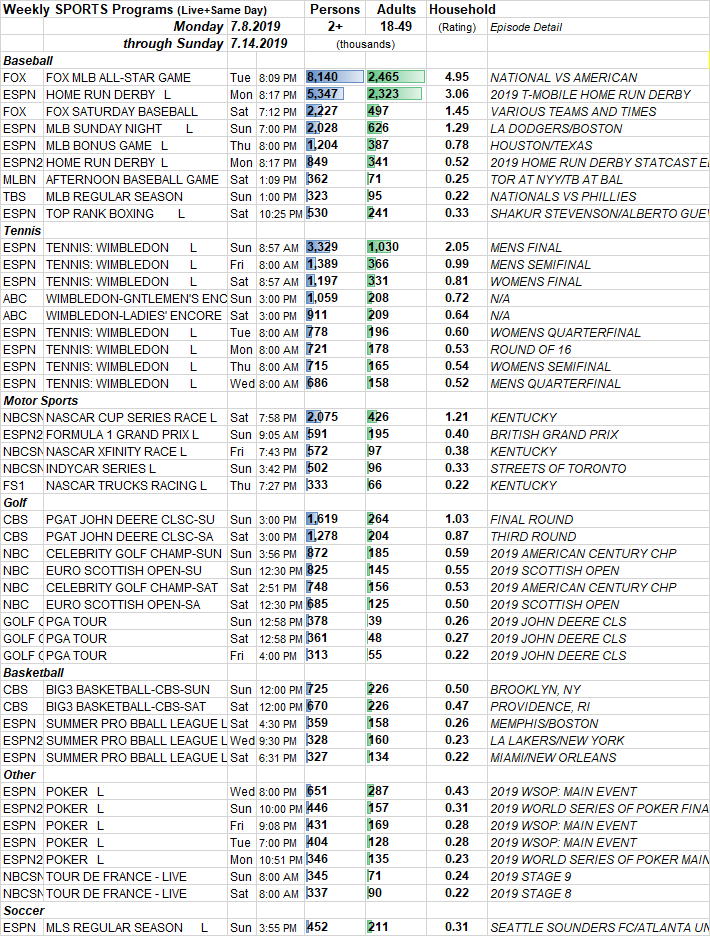Click the 'Persons' column header
710x936 pixels.
(x=335, y=10)
